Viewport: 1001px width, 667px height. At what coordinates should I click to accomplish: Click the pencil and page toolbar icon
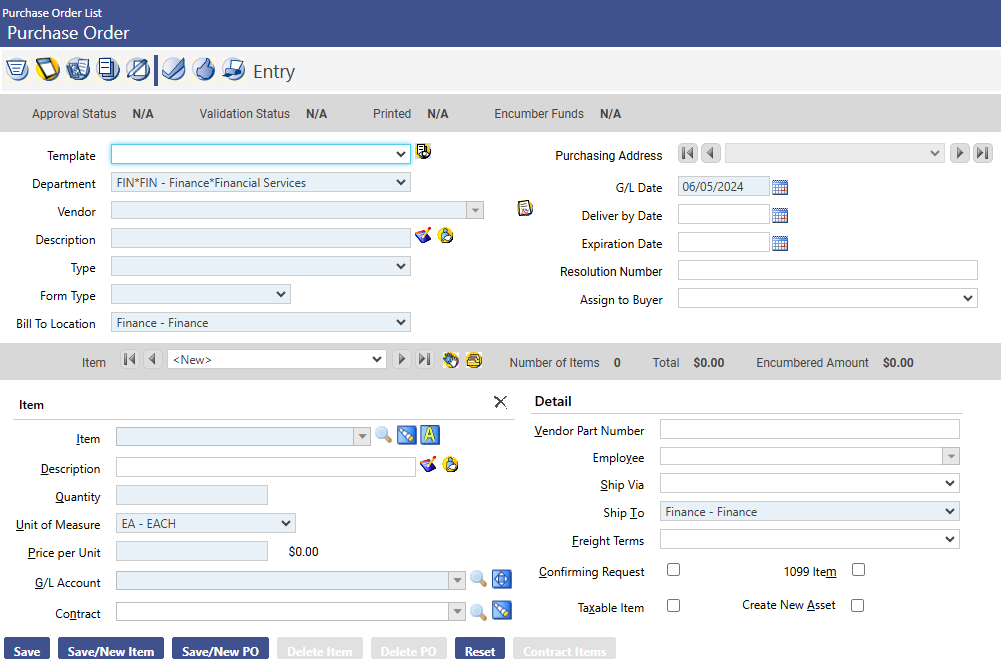(x=138, y=69)
